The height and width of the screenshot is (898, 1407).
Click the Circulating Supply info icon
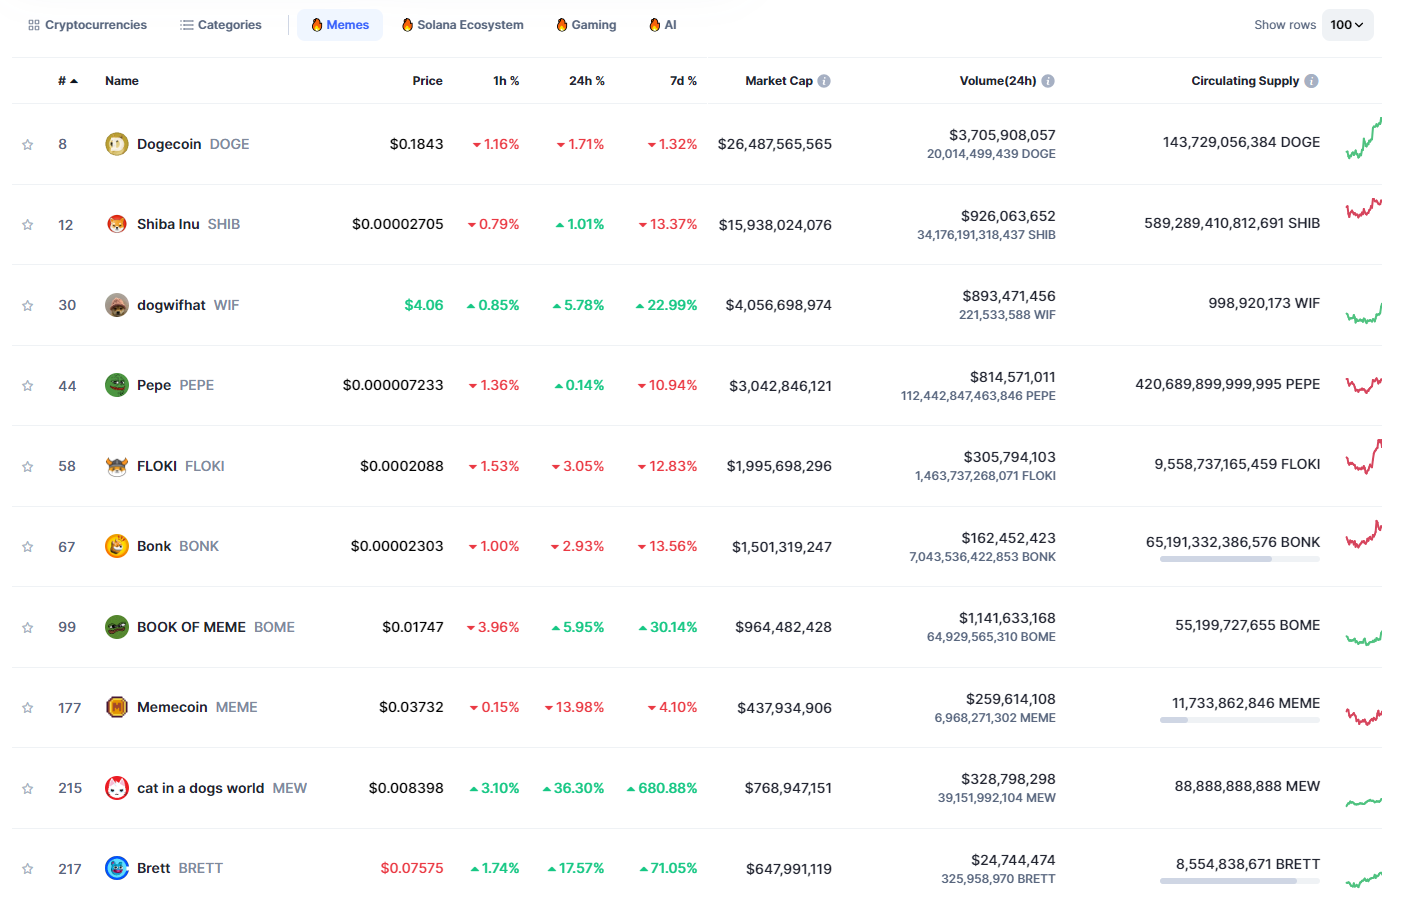pos(1311,81)
